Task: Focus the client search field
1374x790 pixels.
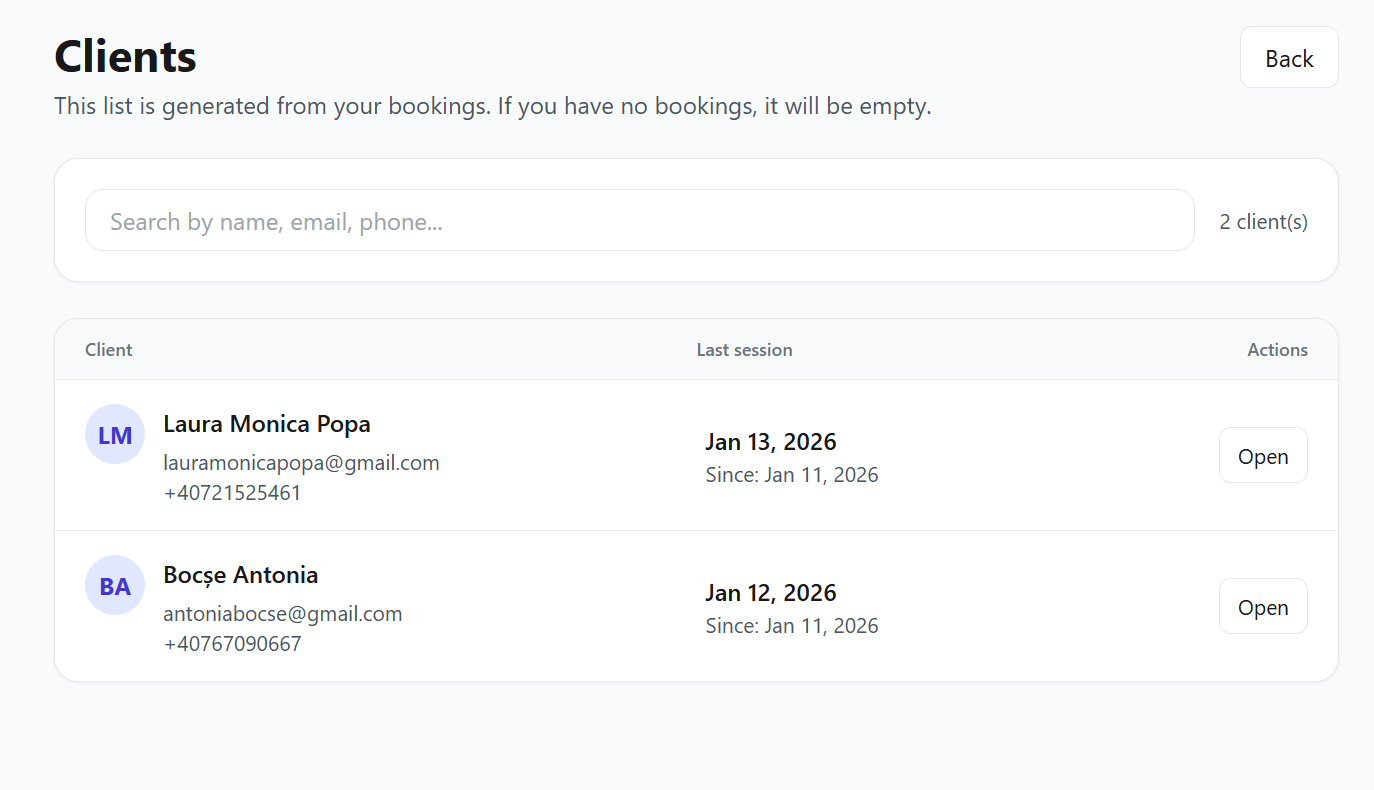Action: 639,221
